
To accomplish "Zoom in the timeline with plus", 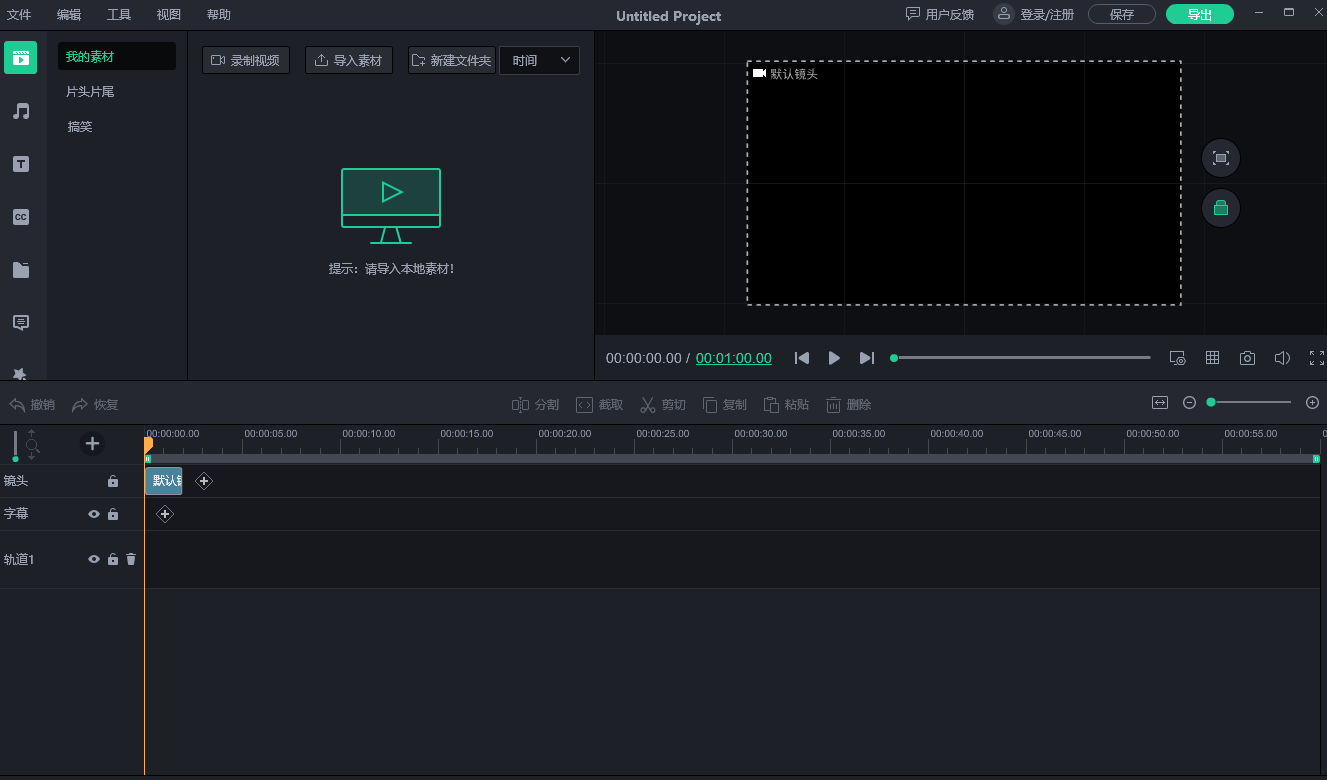I will click(1313, 402).
